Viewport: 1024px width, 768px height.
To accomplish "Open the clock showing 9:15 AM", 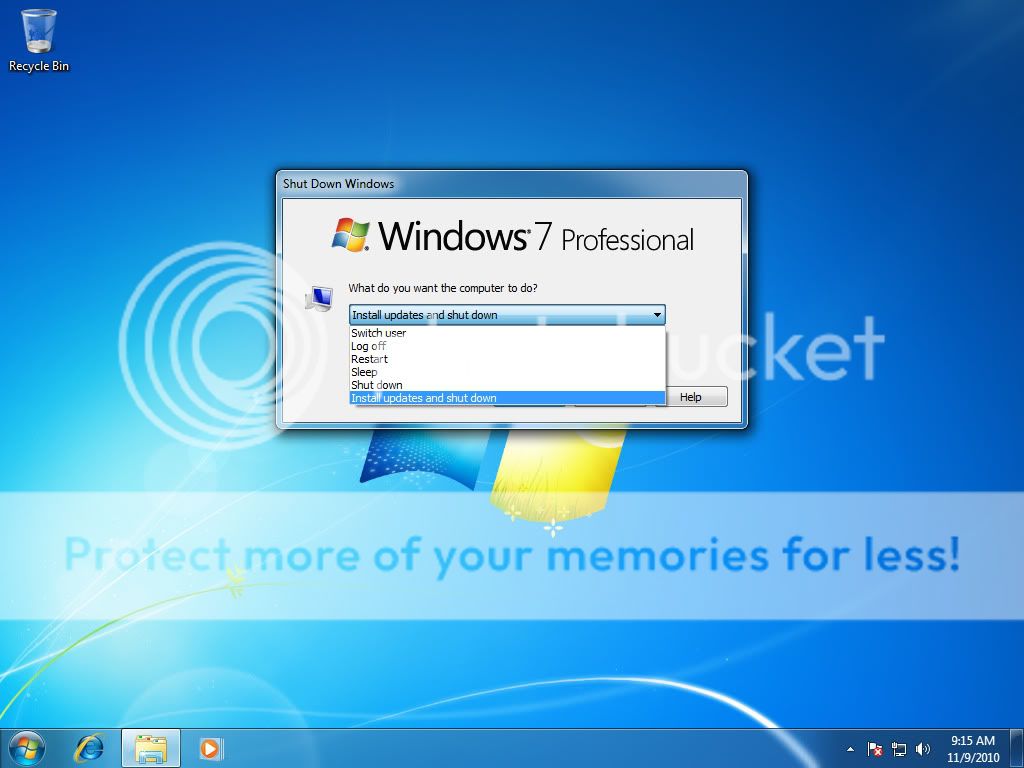I will (972, 748).
